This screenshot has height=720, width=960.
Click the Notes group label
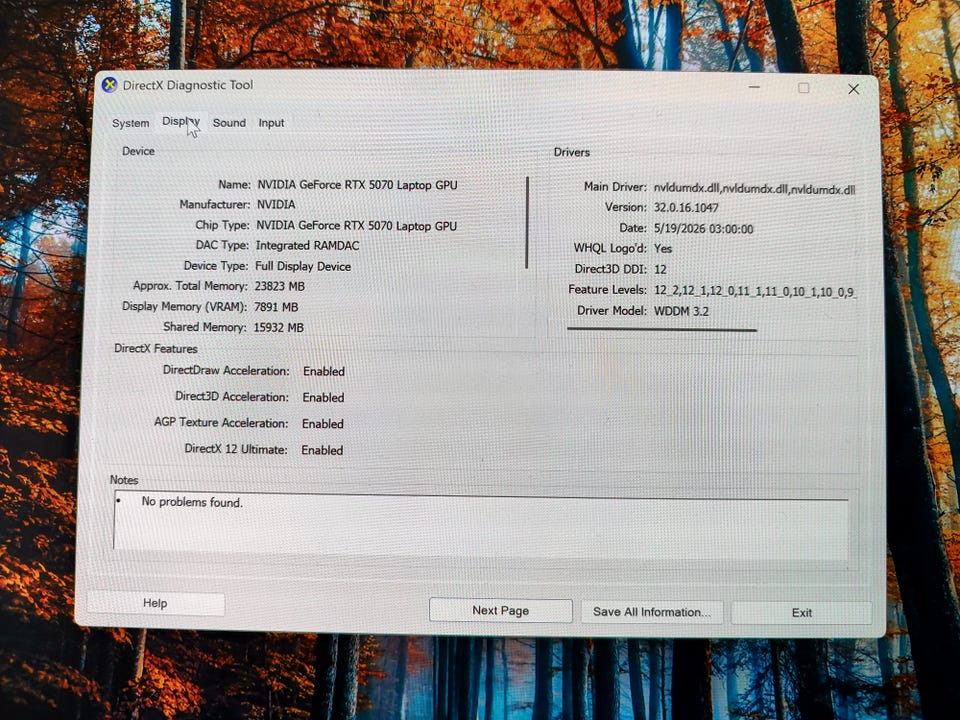click(x=124, y=480)
